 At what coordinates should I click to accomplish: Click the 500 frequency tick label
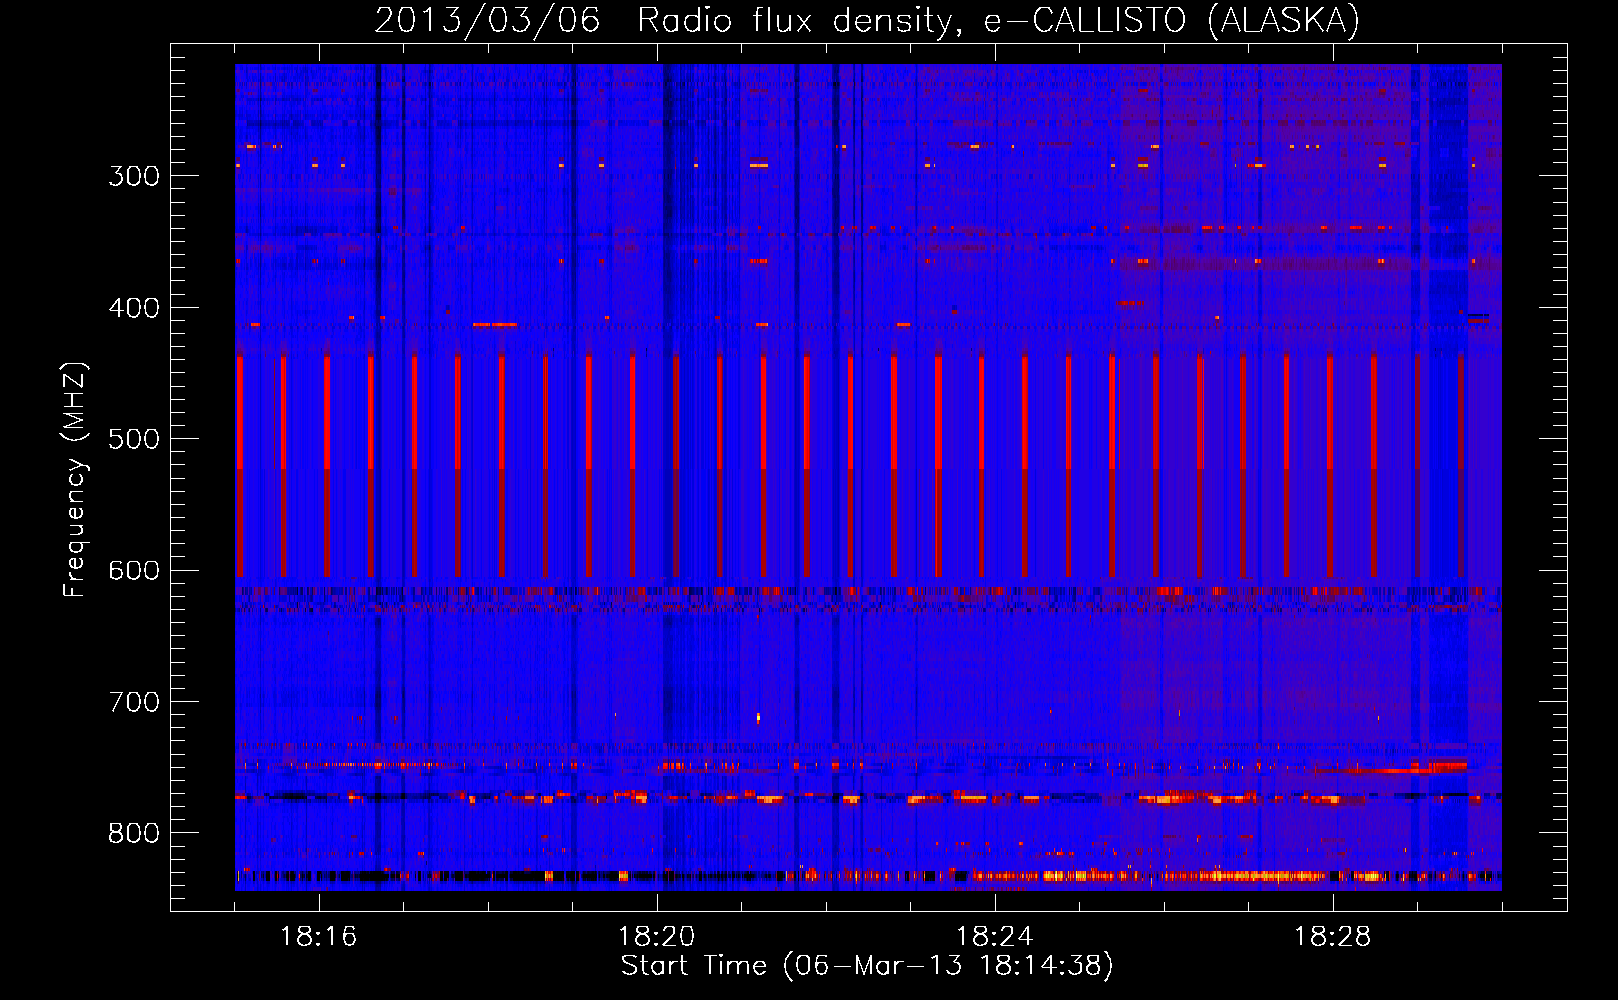134,439
